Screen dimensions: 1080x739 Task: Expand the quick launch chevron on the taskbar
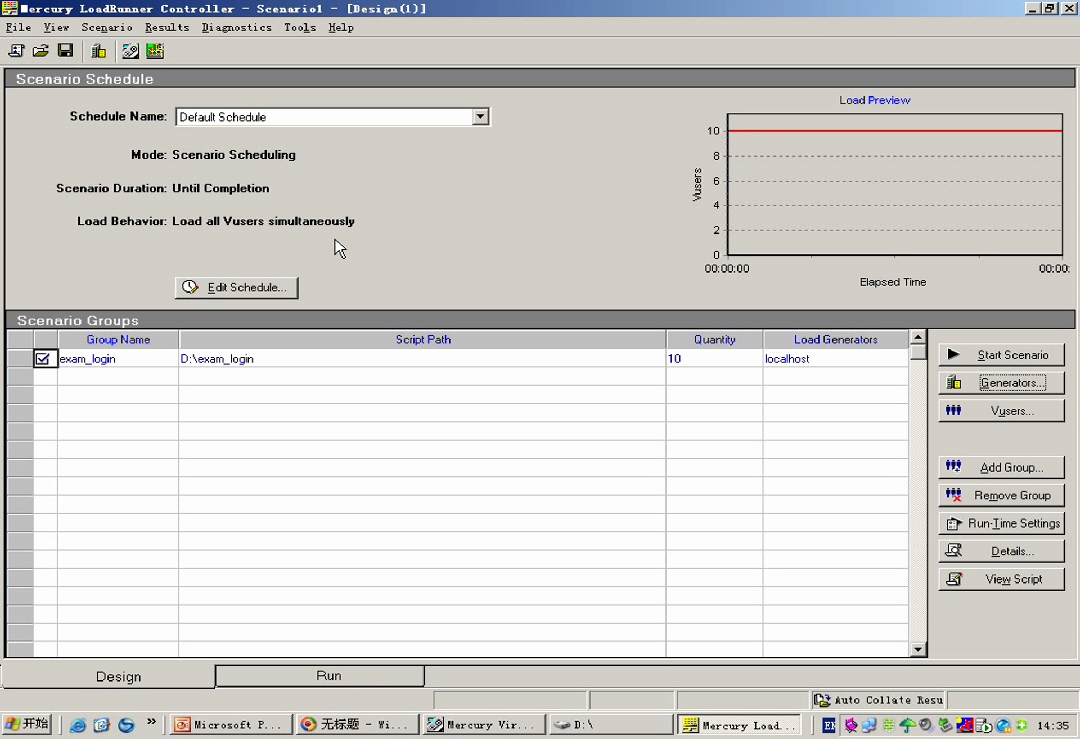click(x=151, y=722)
